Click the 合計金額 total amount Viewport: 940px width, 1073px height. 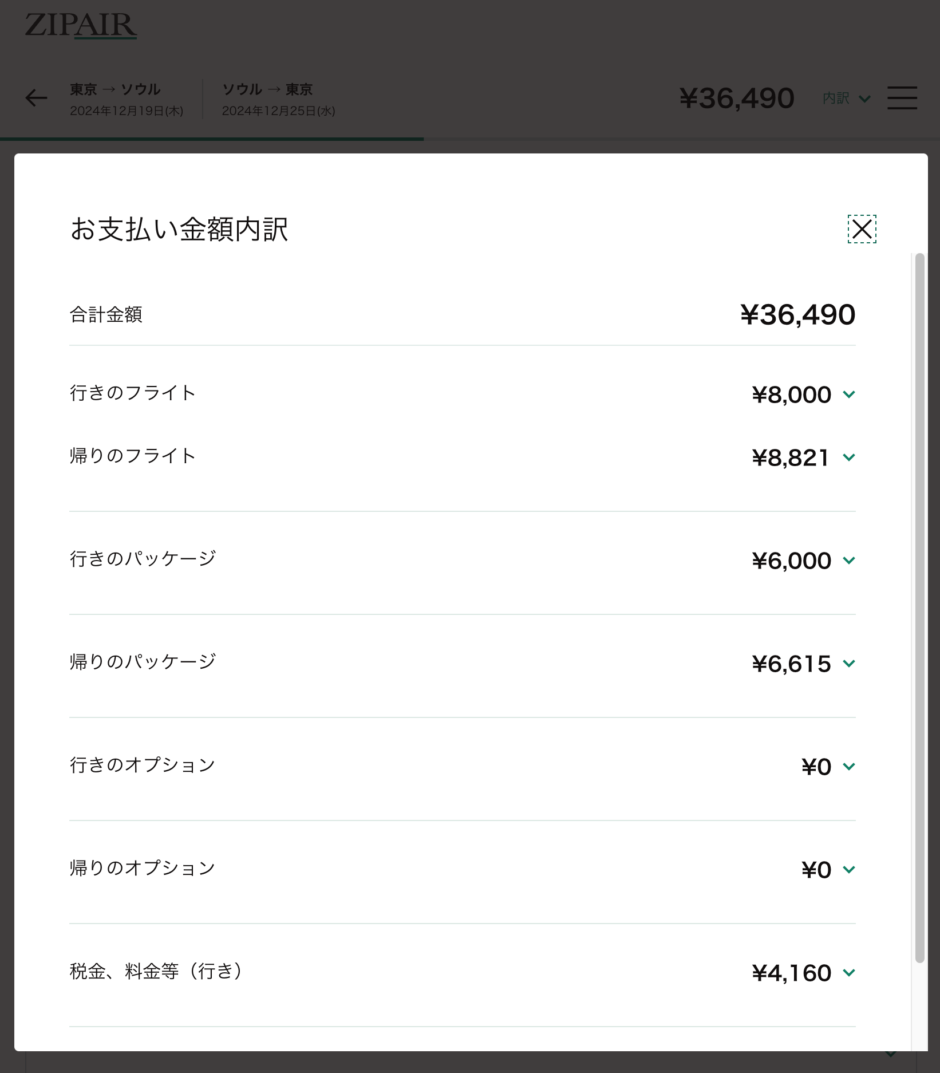(797, 315)
